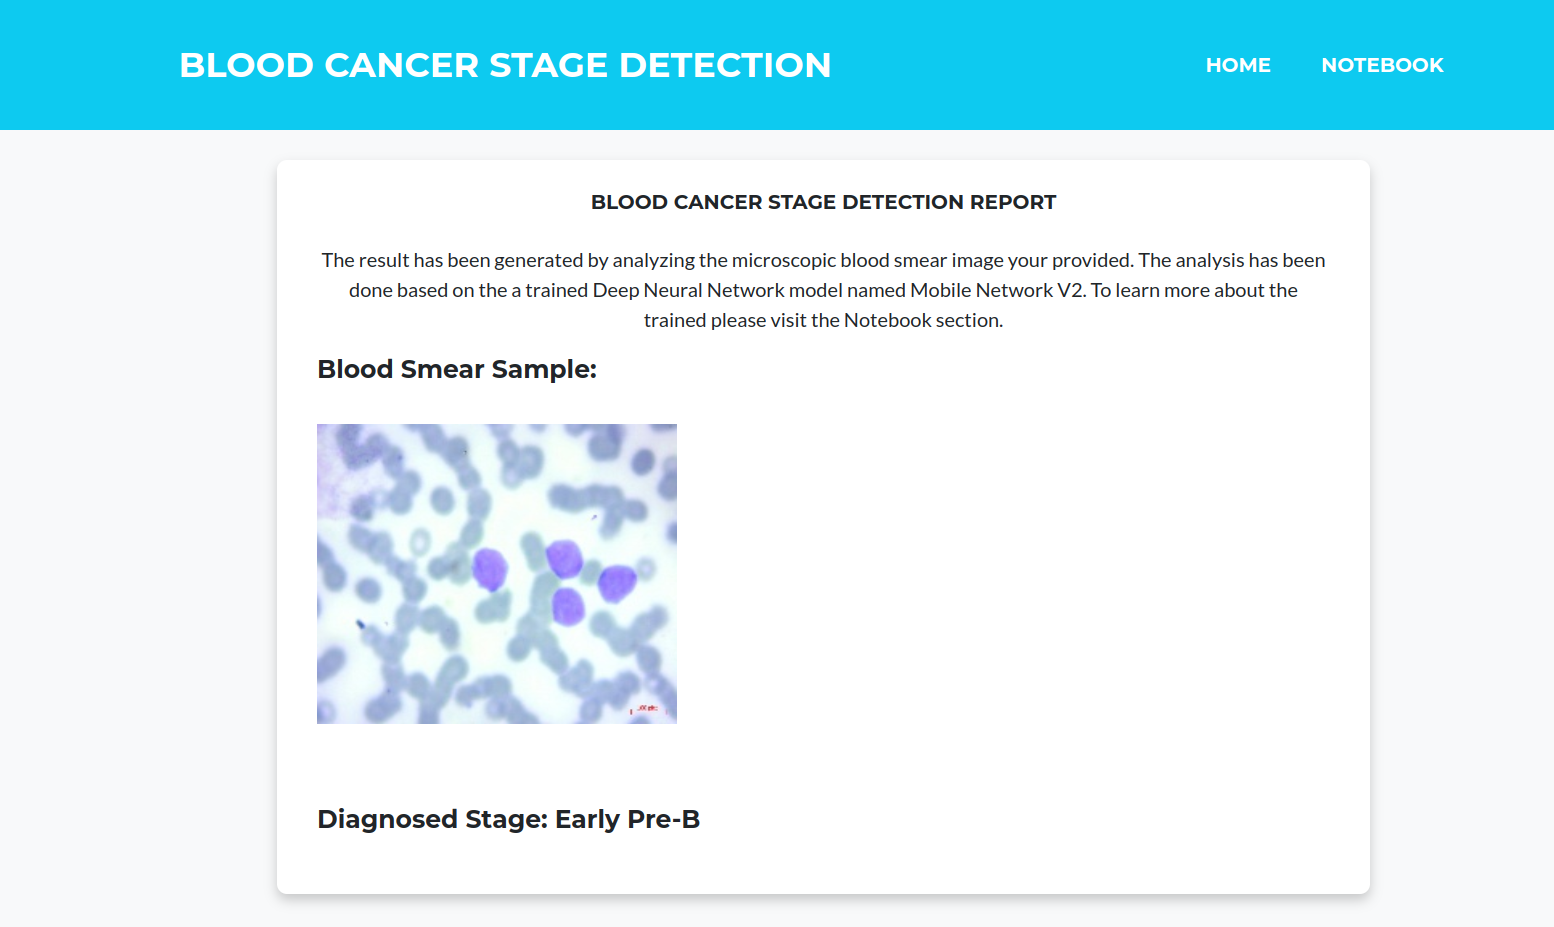Screen dimensions: 1554x927
Task: Select the Early Pre-B stage result
Action: tap(628, 819)
